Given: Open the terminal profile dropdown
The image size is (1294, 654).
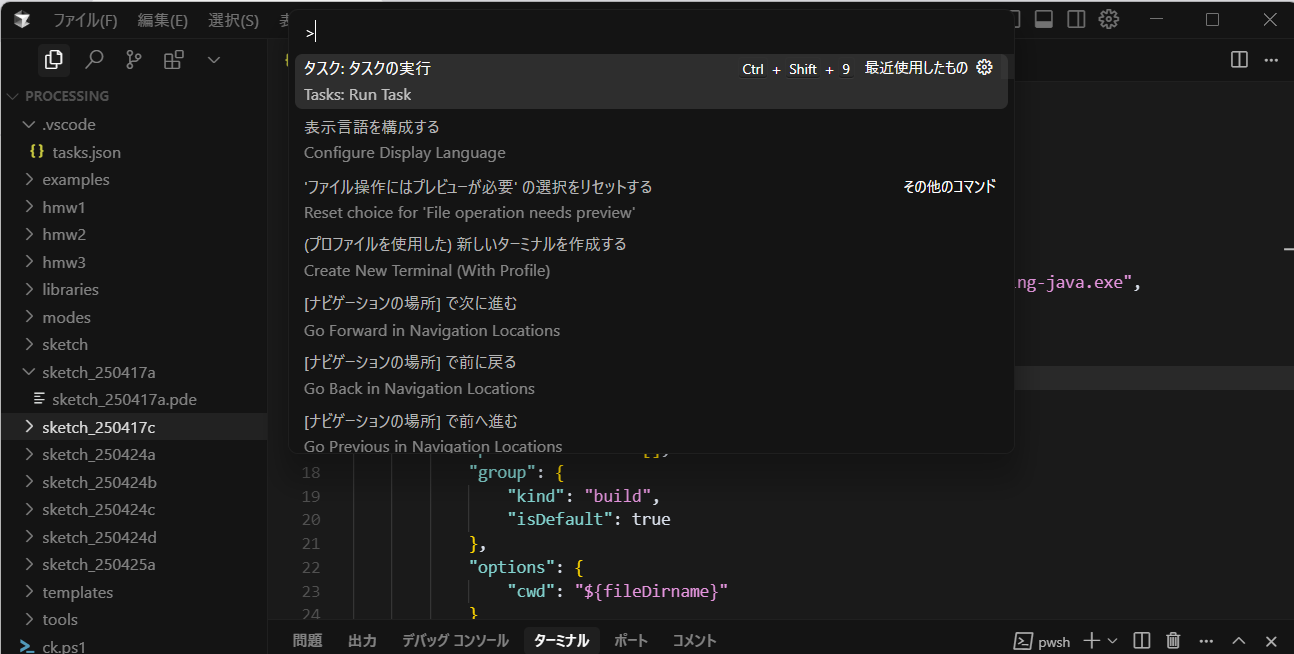Looking at the screenshot, I should click(x=1110, y=640).
